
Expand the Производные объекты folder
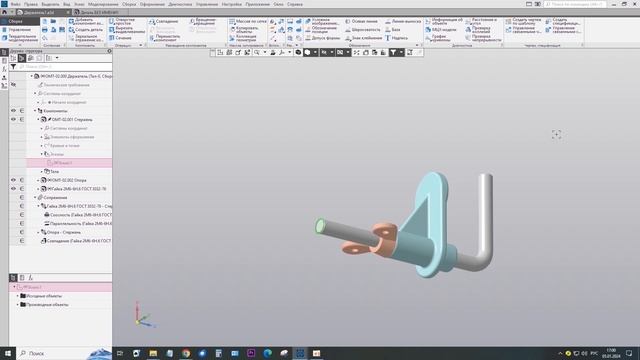click(x=18, y=304)
